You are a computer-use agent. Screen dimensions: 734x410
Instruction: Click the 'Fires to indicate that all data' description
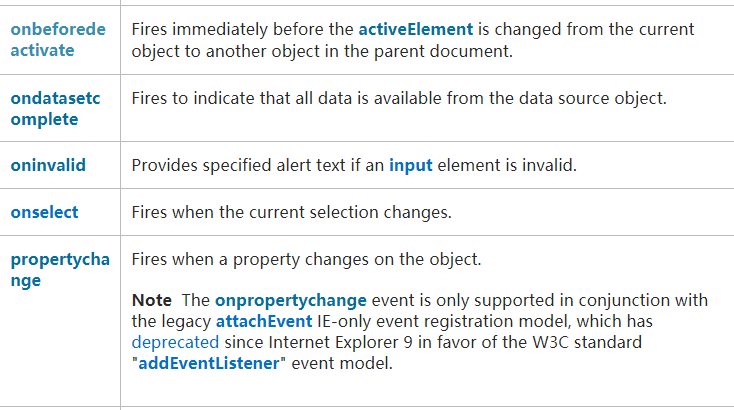[x=399, y=98]
